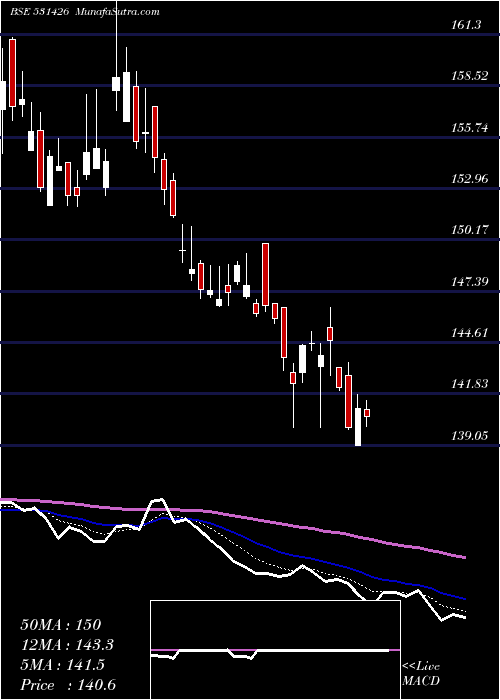Click the Price : 140.6 readout
This screenshot has height=700, width=500.
point(68,685)
